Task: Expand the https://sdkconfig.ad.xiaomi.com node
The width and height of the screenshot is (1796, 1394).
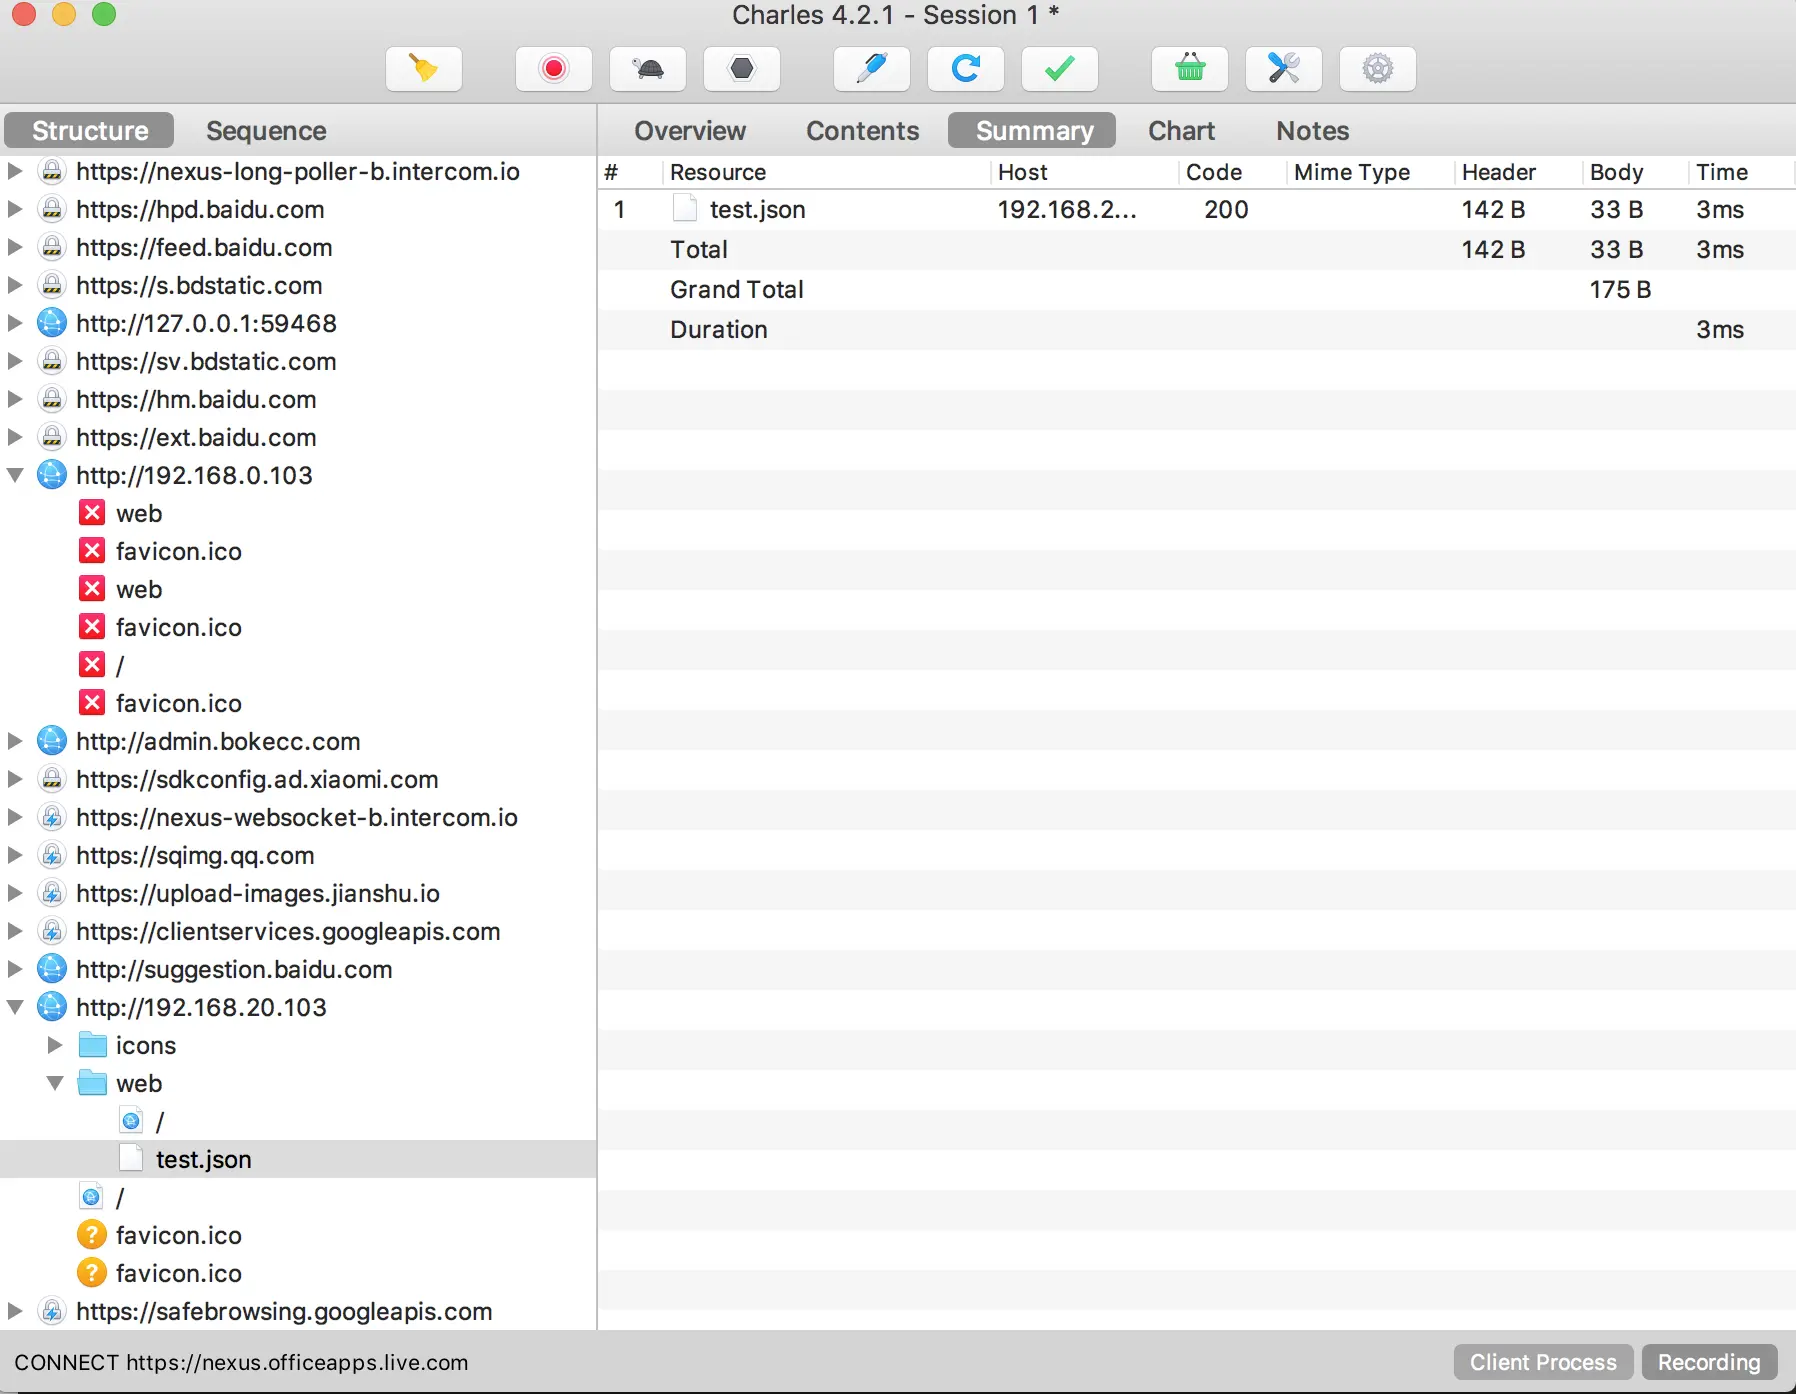Action: 15,779
